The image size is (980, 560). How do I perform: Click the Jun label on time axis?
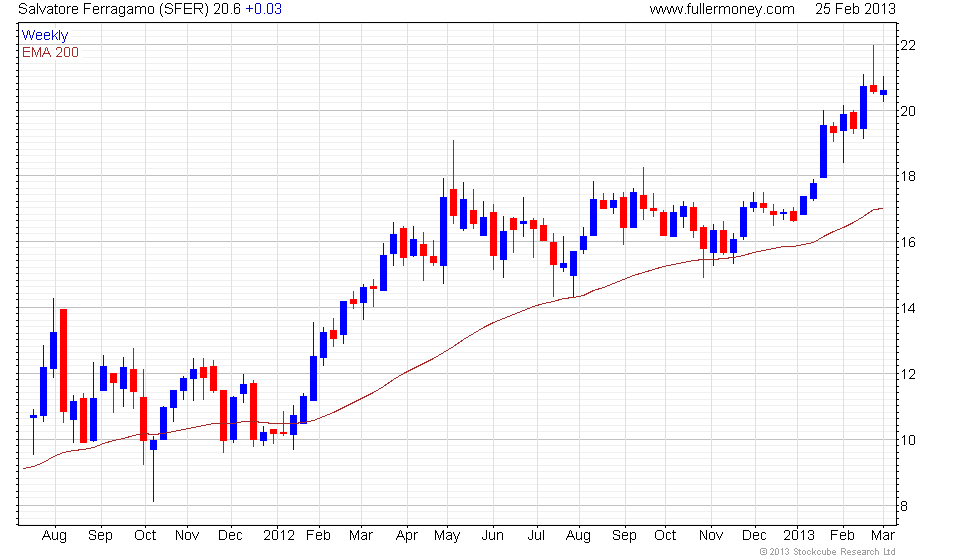tap(492, 536)
